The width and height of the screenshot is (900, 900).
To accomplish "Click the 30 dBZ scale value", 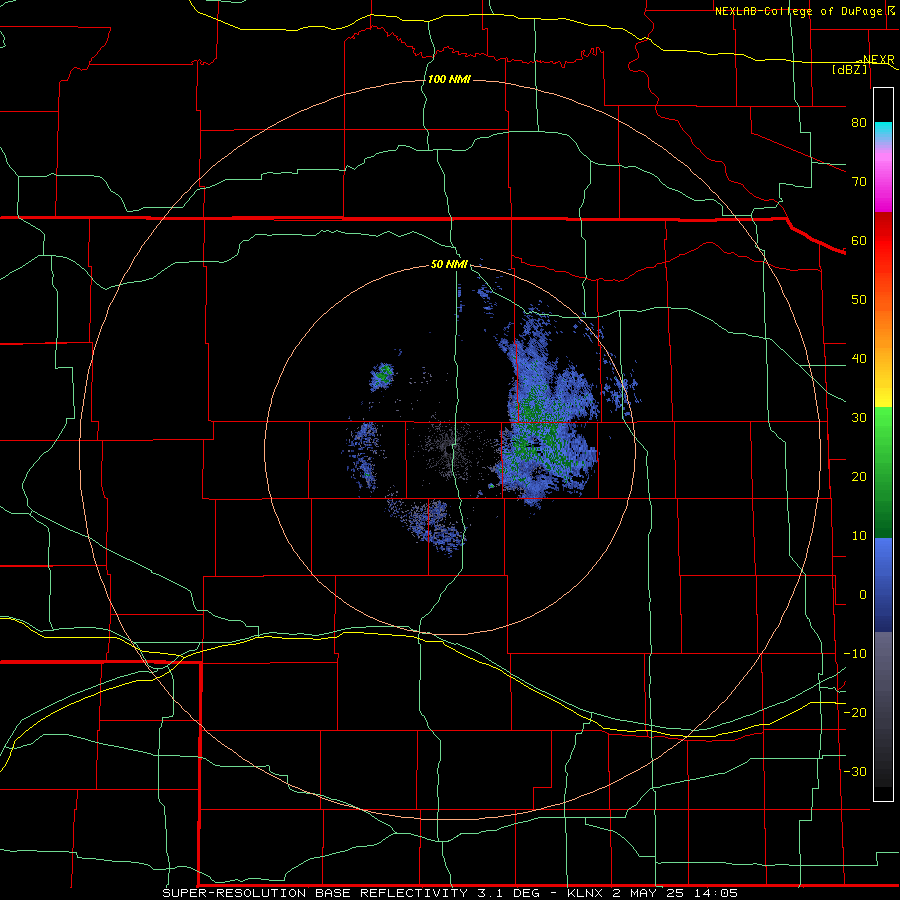I will point(859,418).
